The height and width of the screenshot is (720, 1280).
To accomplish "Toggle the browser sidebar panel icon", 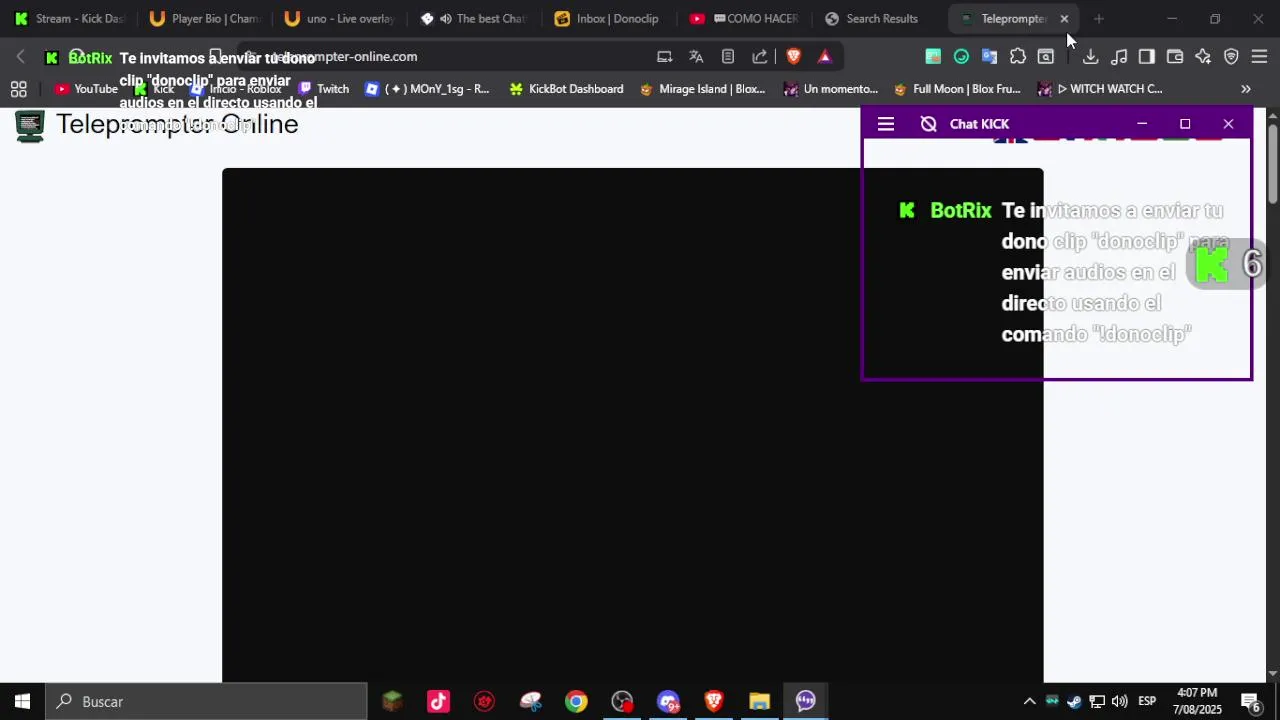I will click(x=1147, y=57).
